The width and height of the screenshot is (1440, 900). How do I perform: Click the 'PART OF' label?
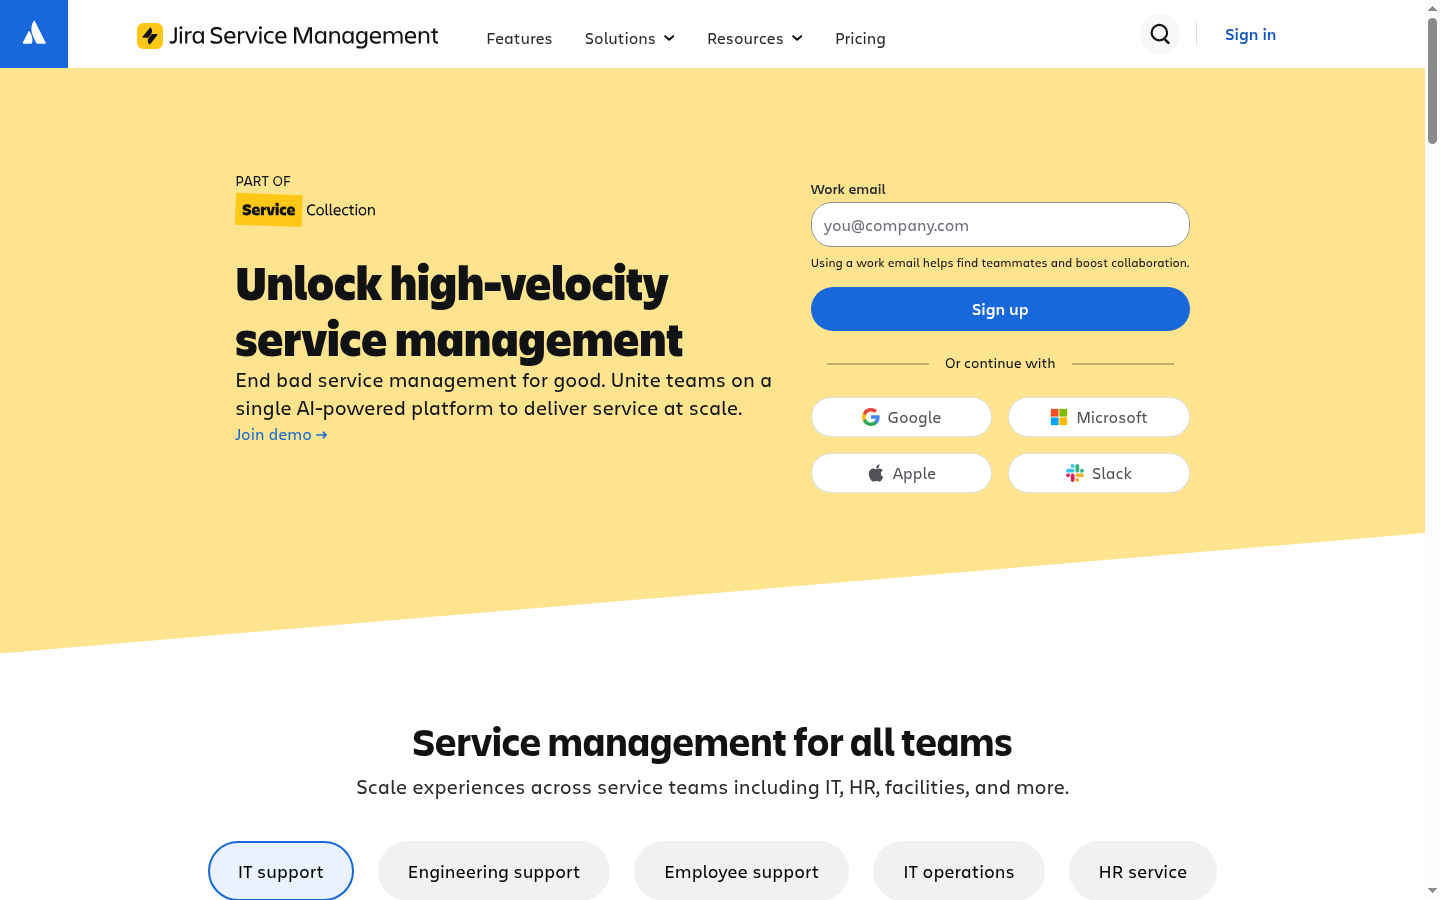click(263, 181)
